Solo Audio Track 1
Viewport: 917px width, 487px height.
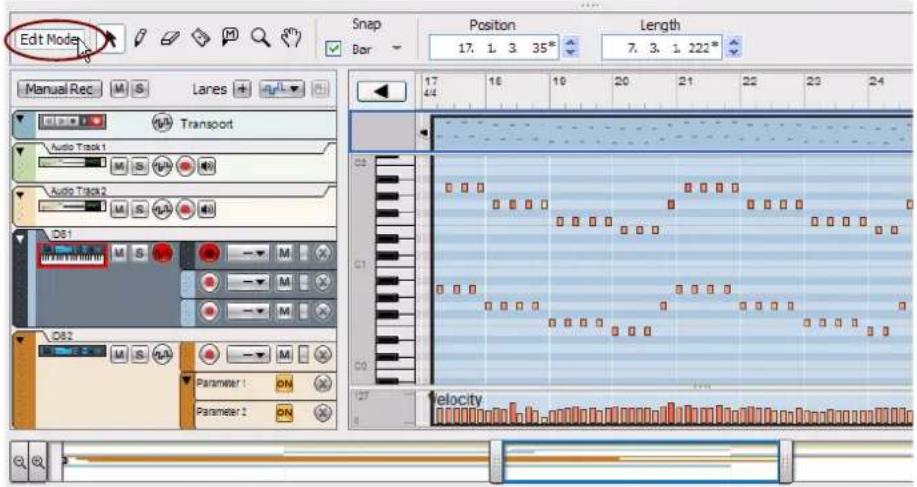pyautogui.click(x=139, y=167)
